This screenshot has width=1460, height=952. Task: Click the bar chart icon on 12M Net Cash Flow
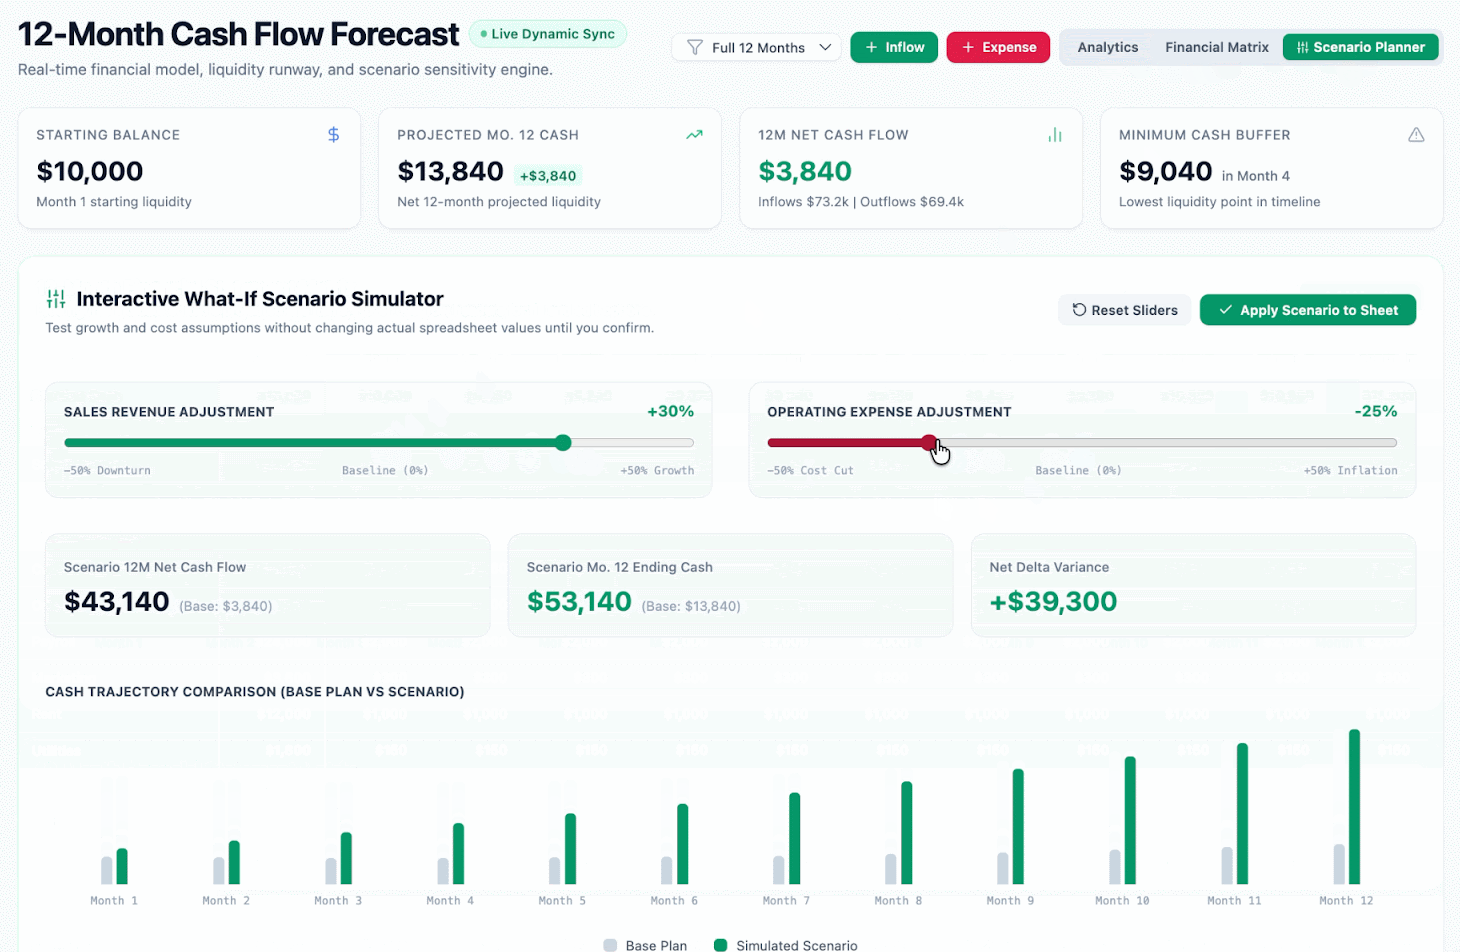[1055, 135]
